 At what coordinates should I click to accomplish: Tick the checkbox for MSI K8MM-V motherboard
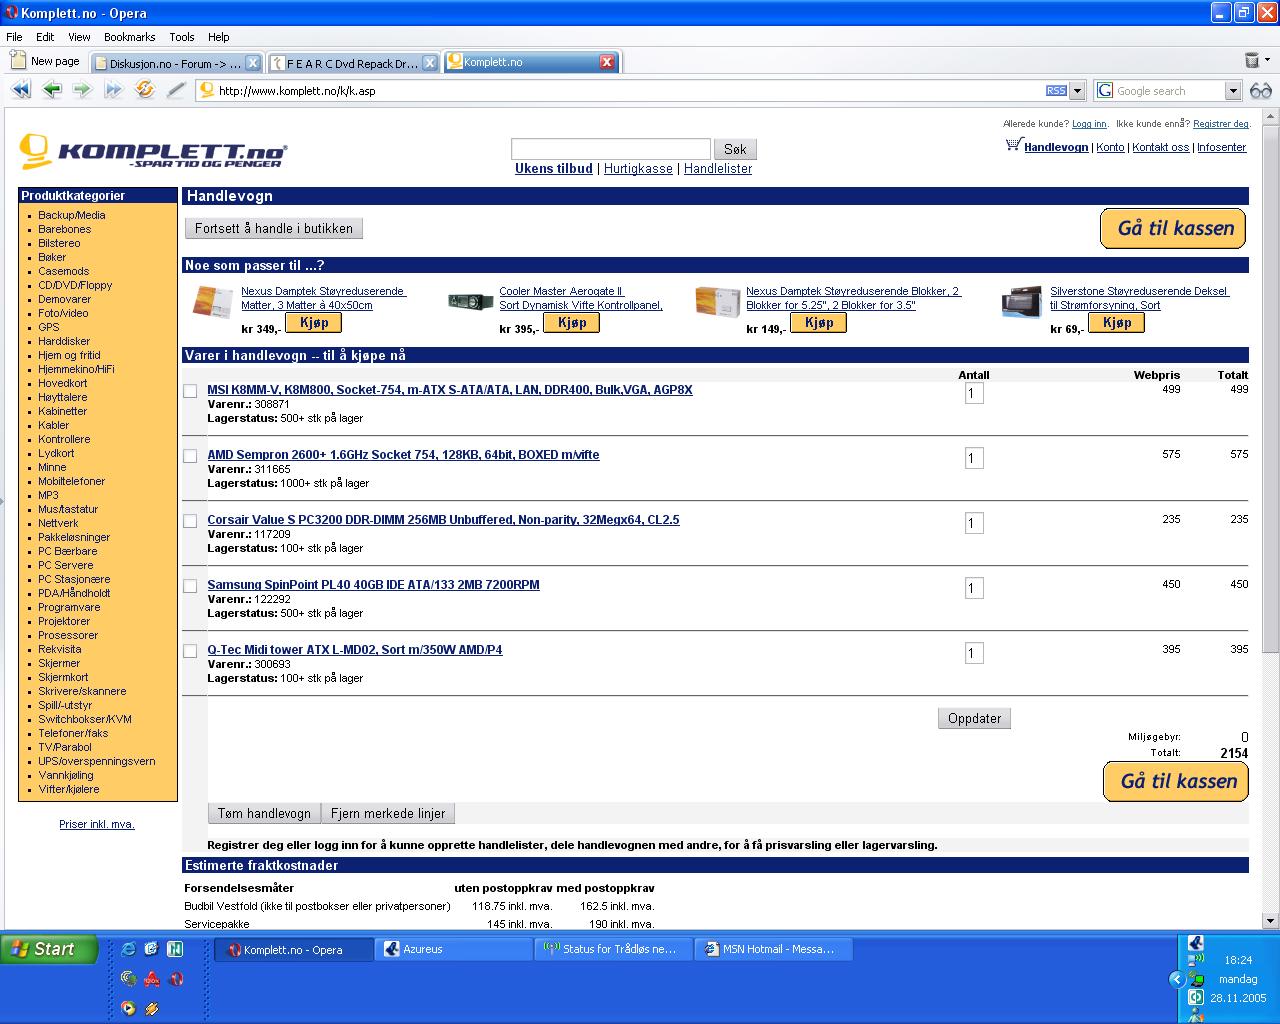tap(190, 391)
